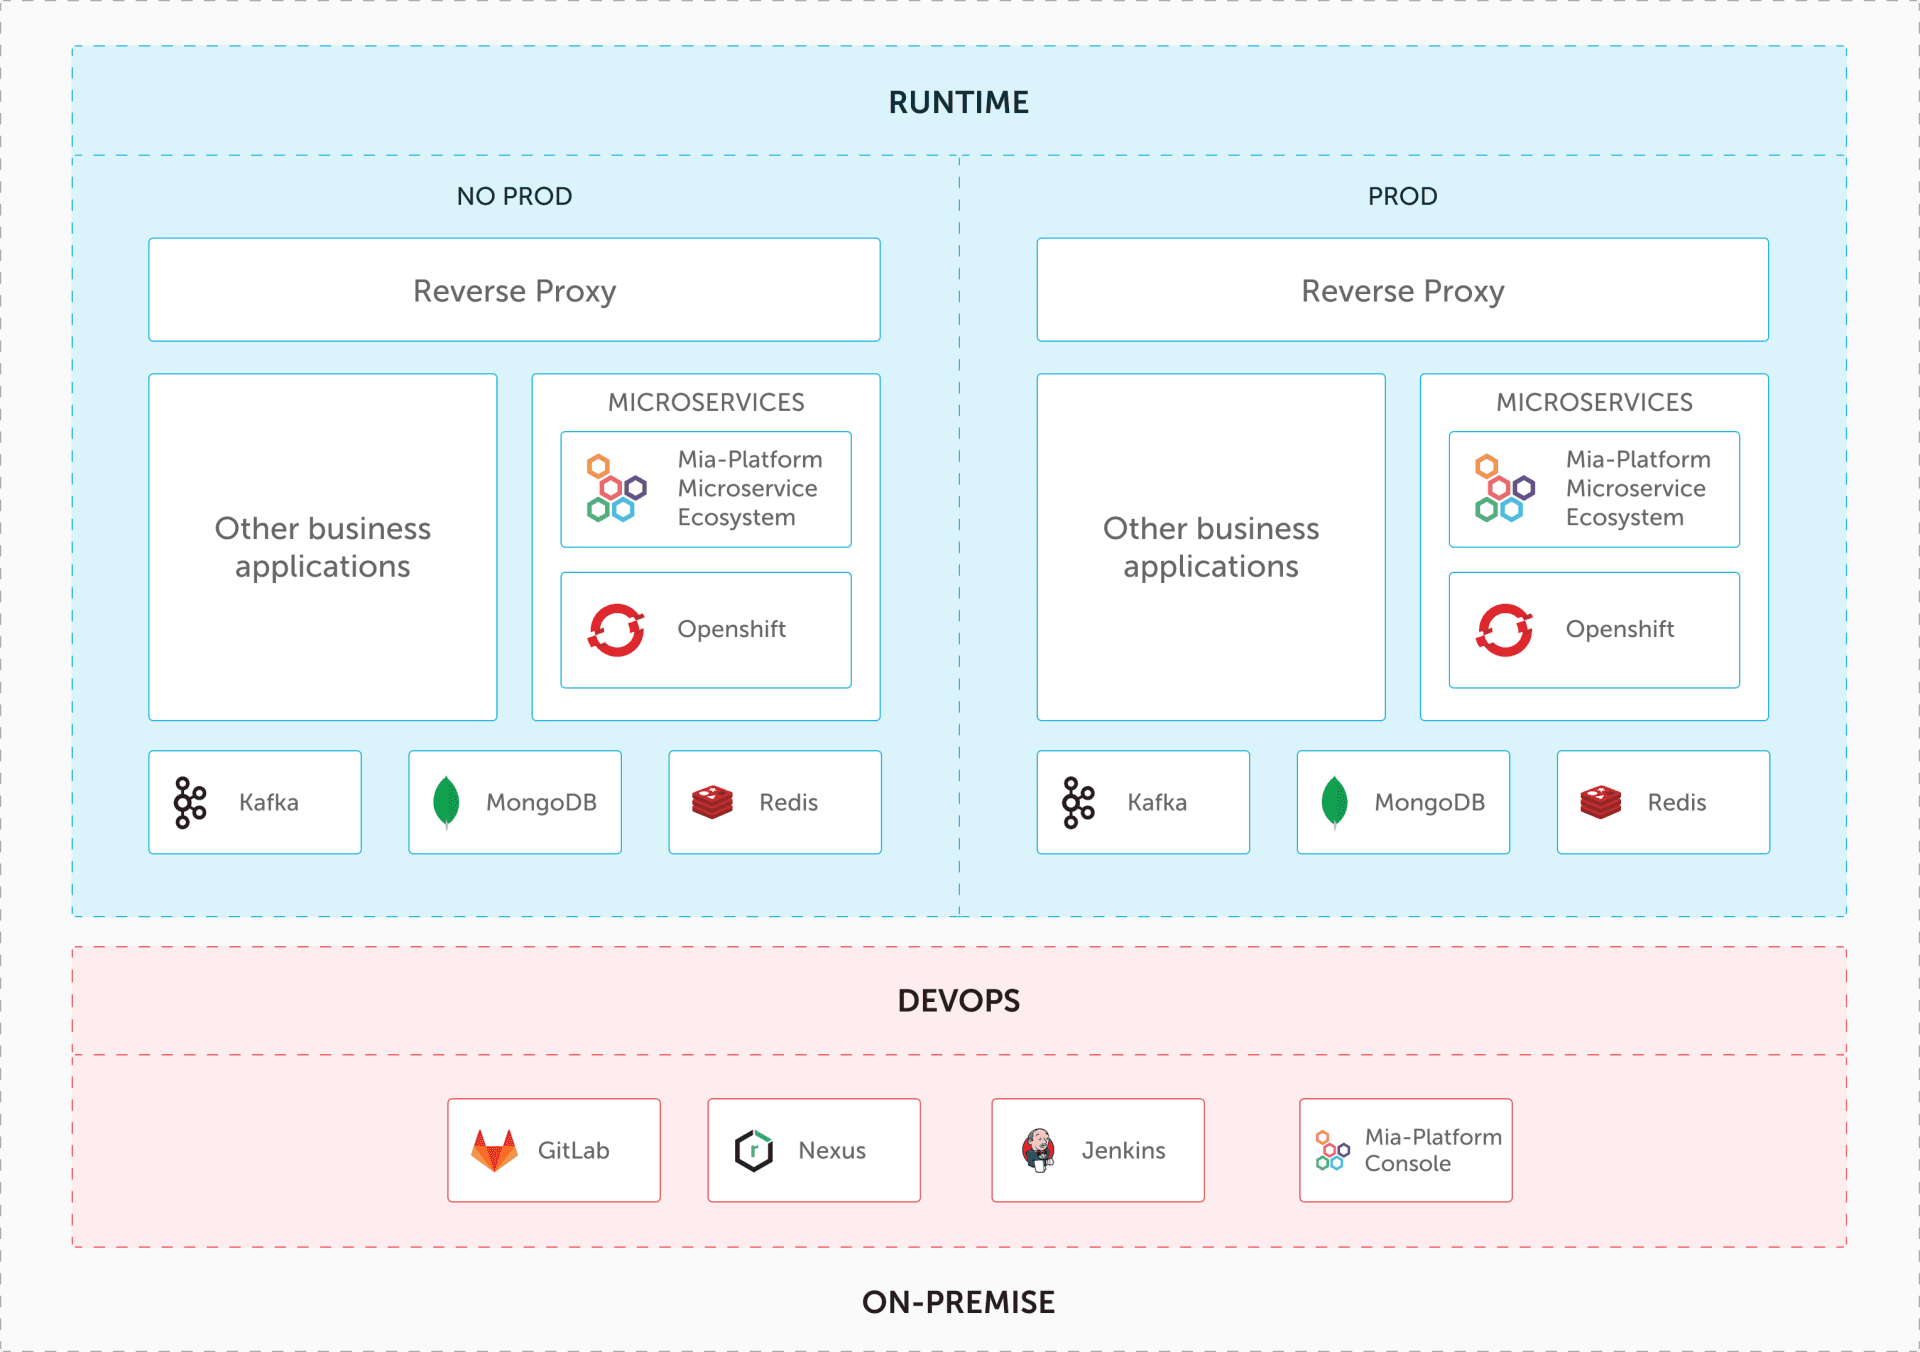Click the Jenkins butler icon

1039,1150
